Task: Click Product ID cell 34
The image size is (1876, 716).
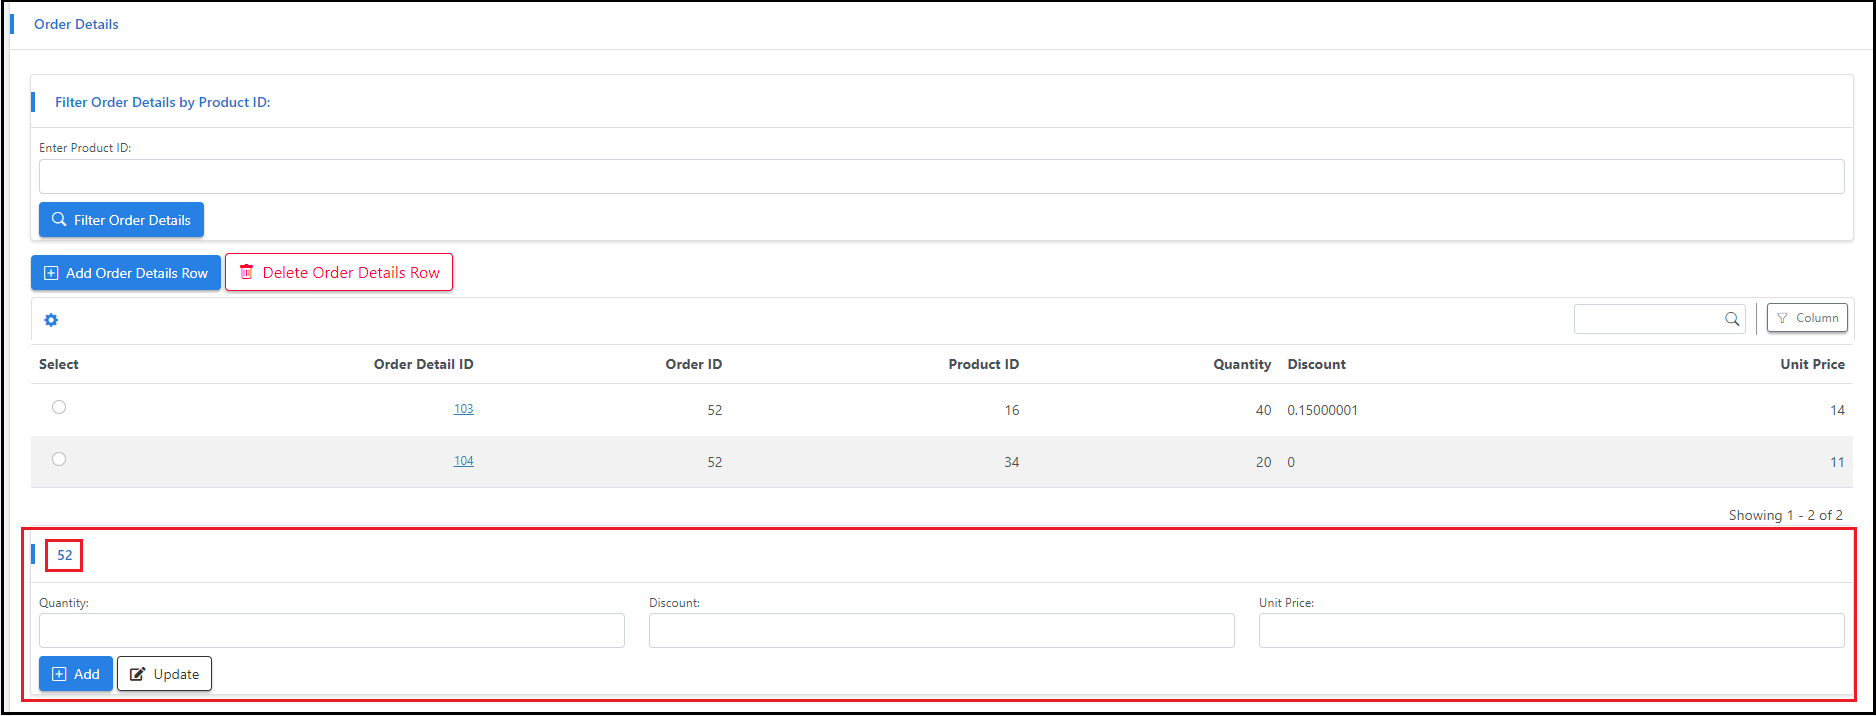Action: click(1012, 462)
